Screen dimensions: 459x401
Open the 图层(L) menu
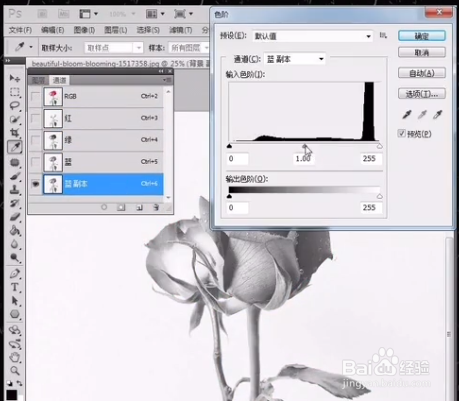point(116,30)
